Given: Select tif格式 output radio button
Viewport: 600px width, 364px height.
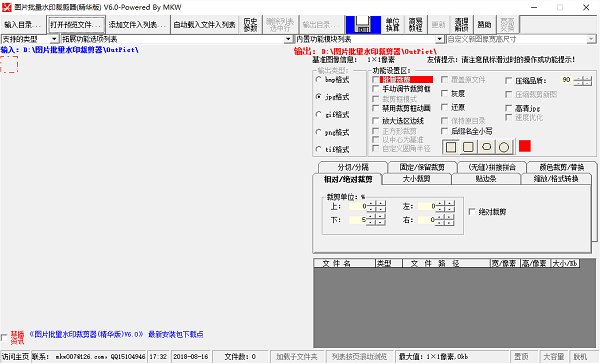Looking at the screenshot, I should [x=318, y=149].
